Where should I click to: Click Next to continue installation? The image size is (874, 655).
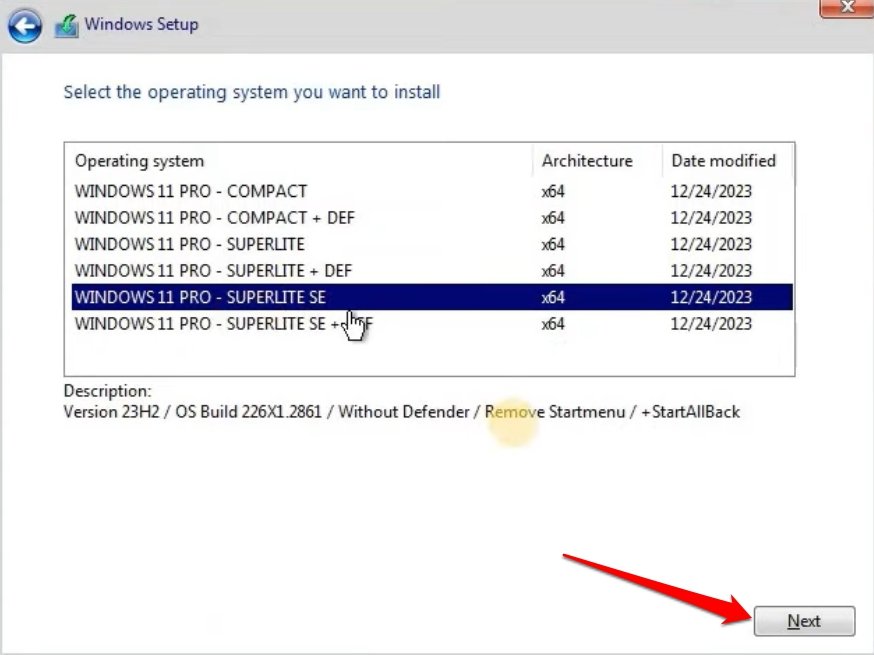804,621
